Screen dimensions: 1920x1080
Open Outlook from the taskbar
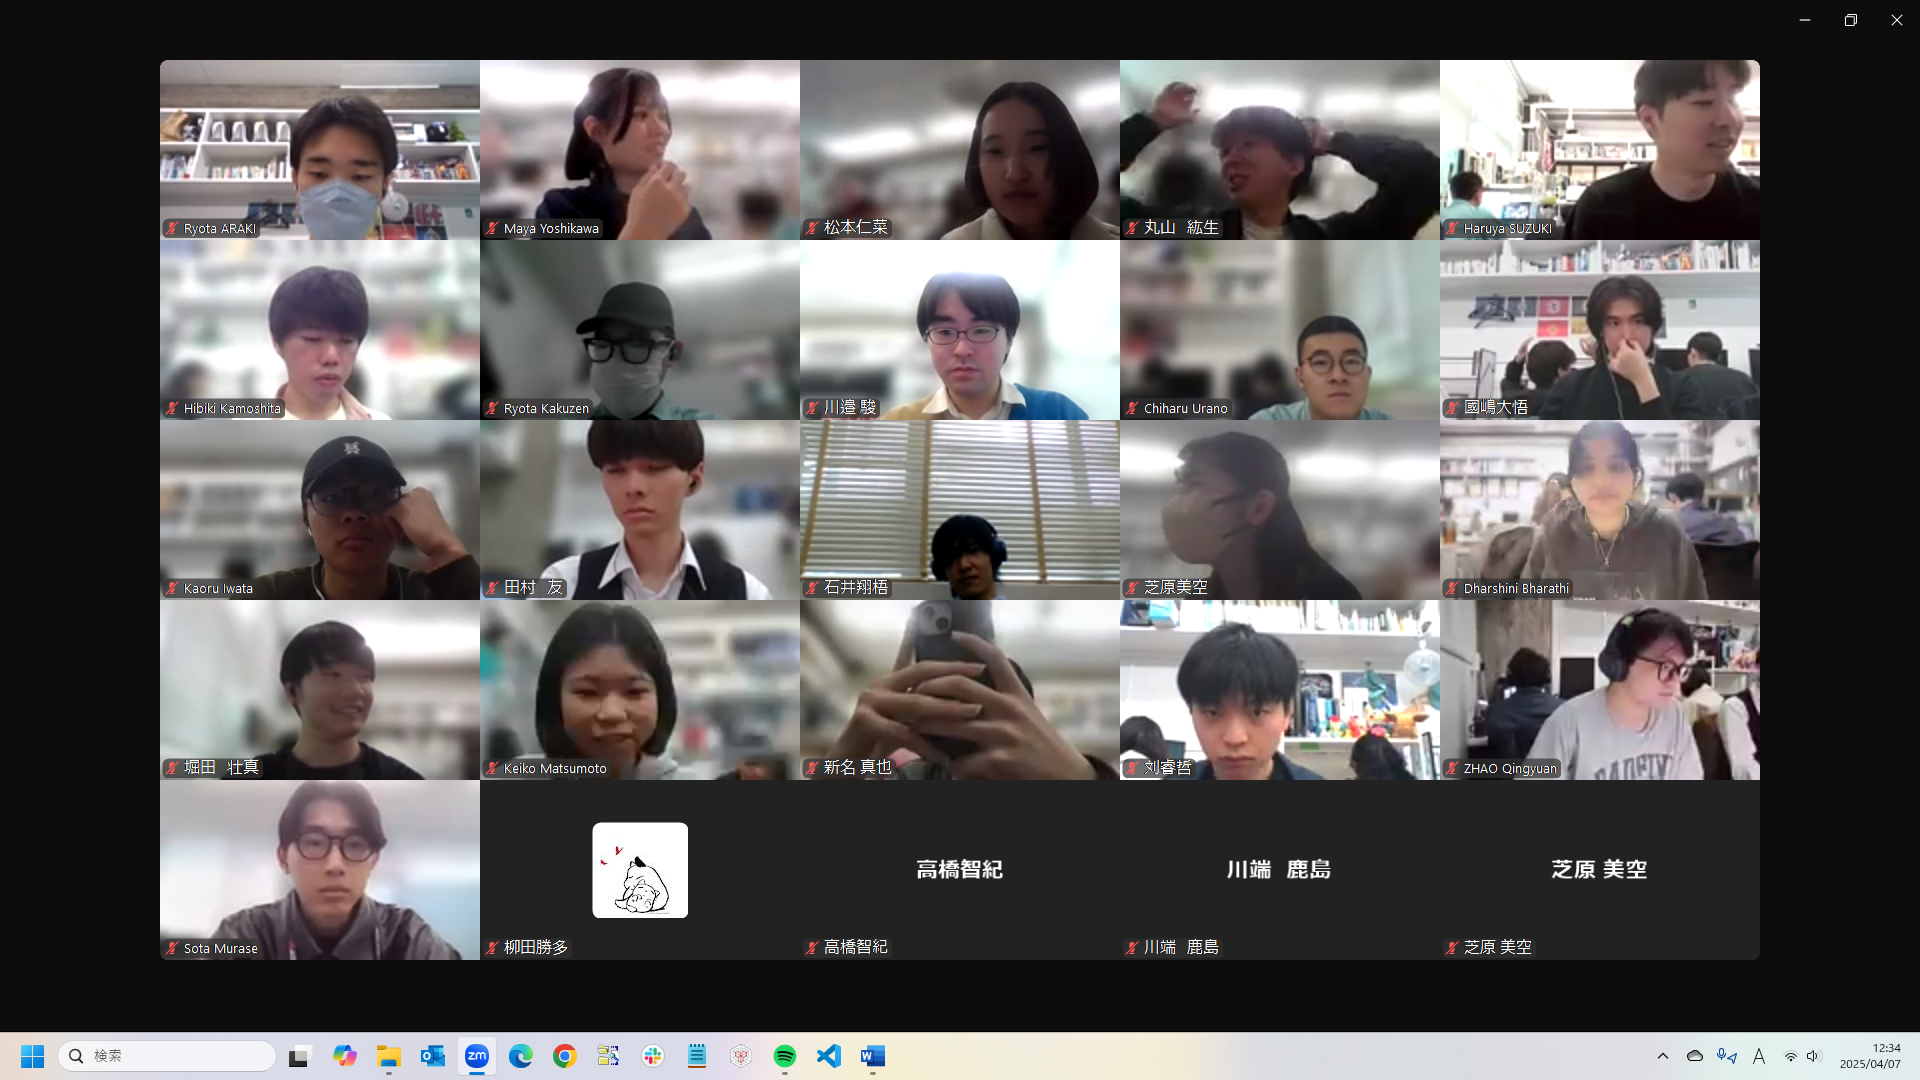(433, 1056)
